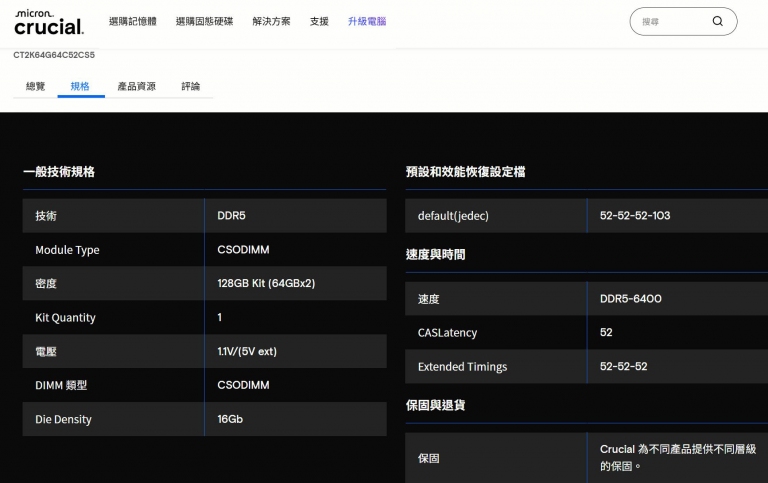Click the 保固 row label

429,459
